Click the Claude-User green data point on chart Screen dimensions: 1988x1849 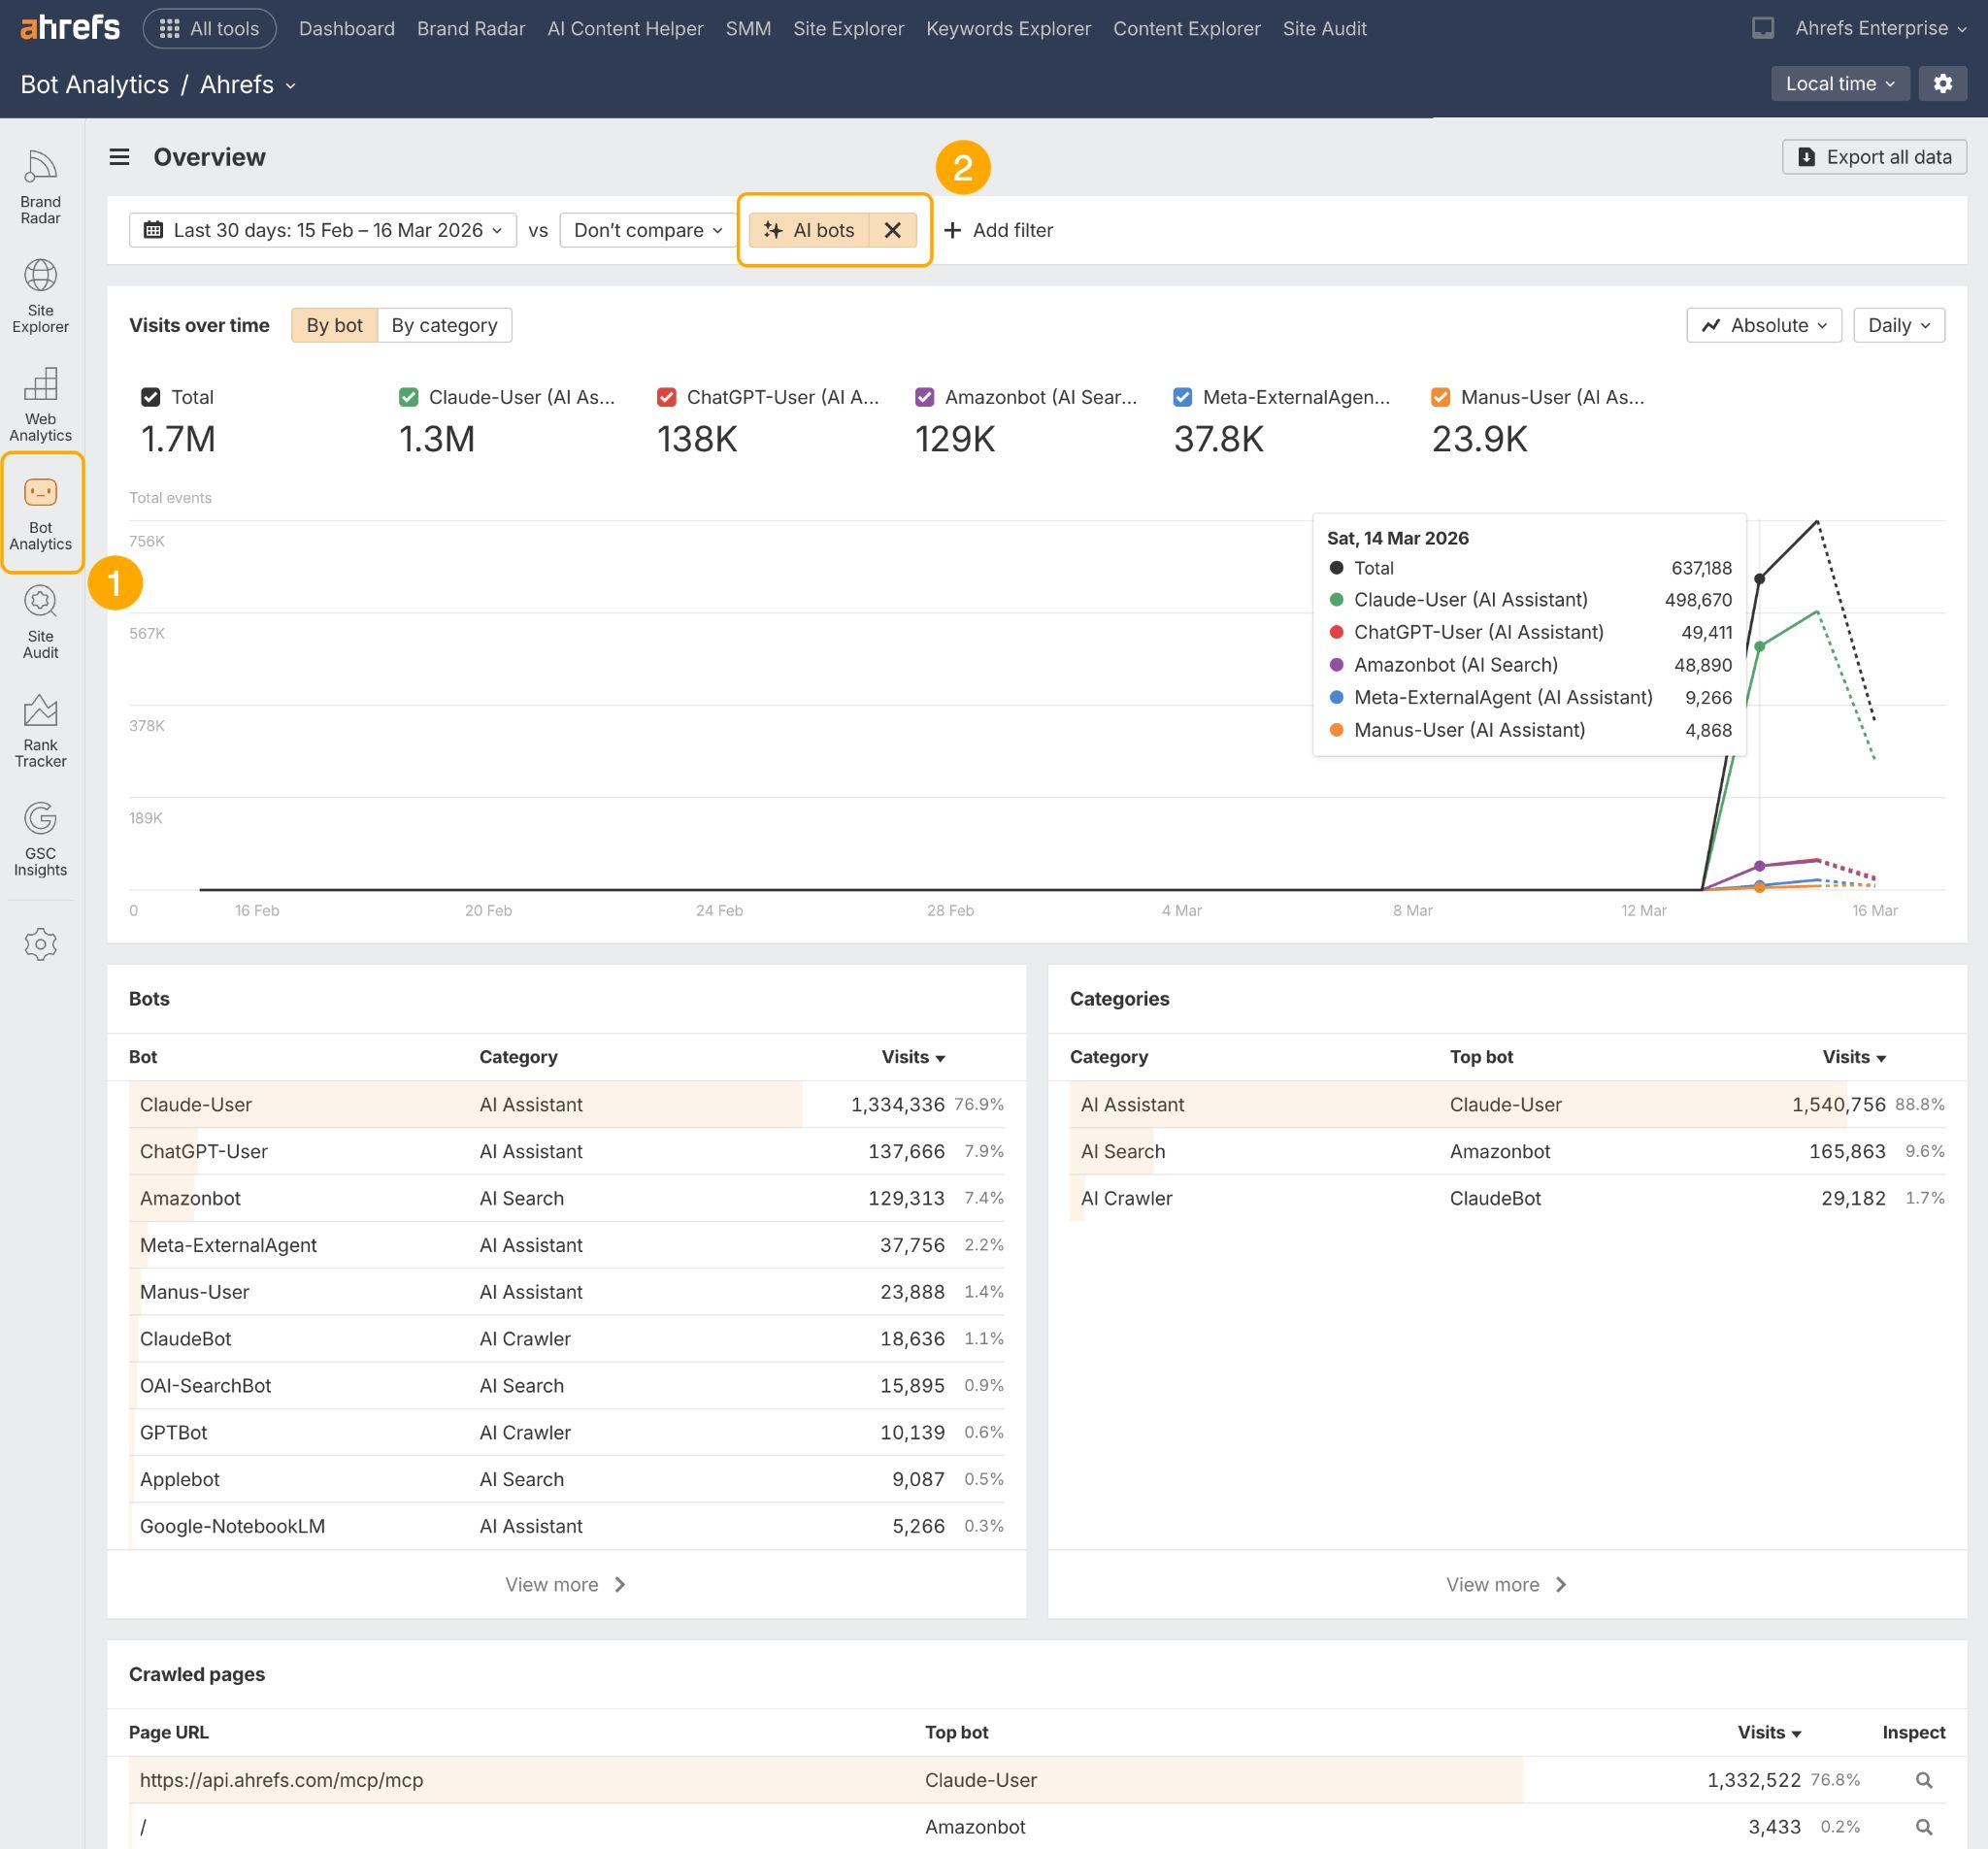[x=1760, y=646]
